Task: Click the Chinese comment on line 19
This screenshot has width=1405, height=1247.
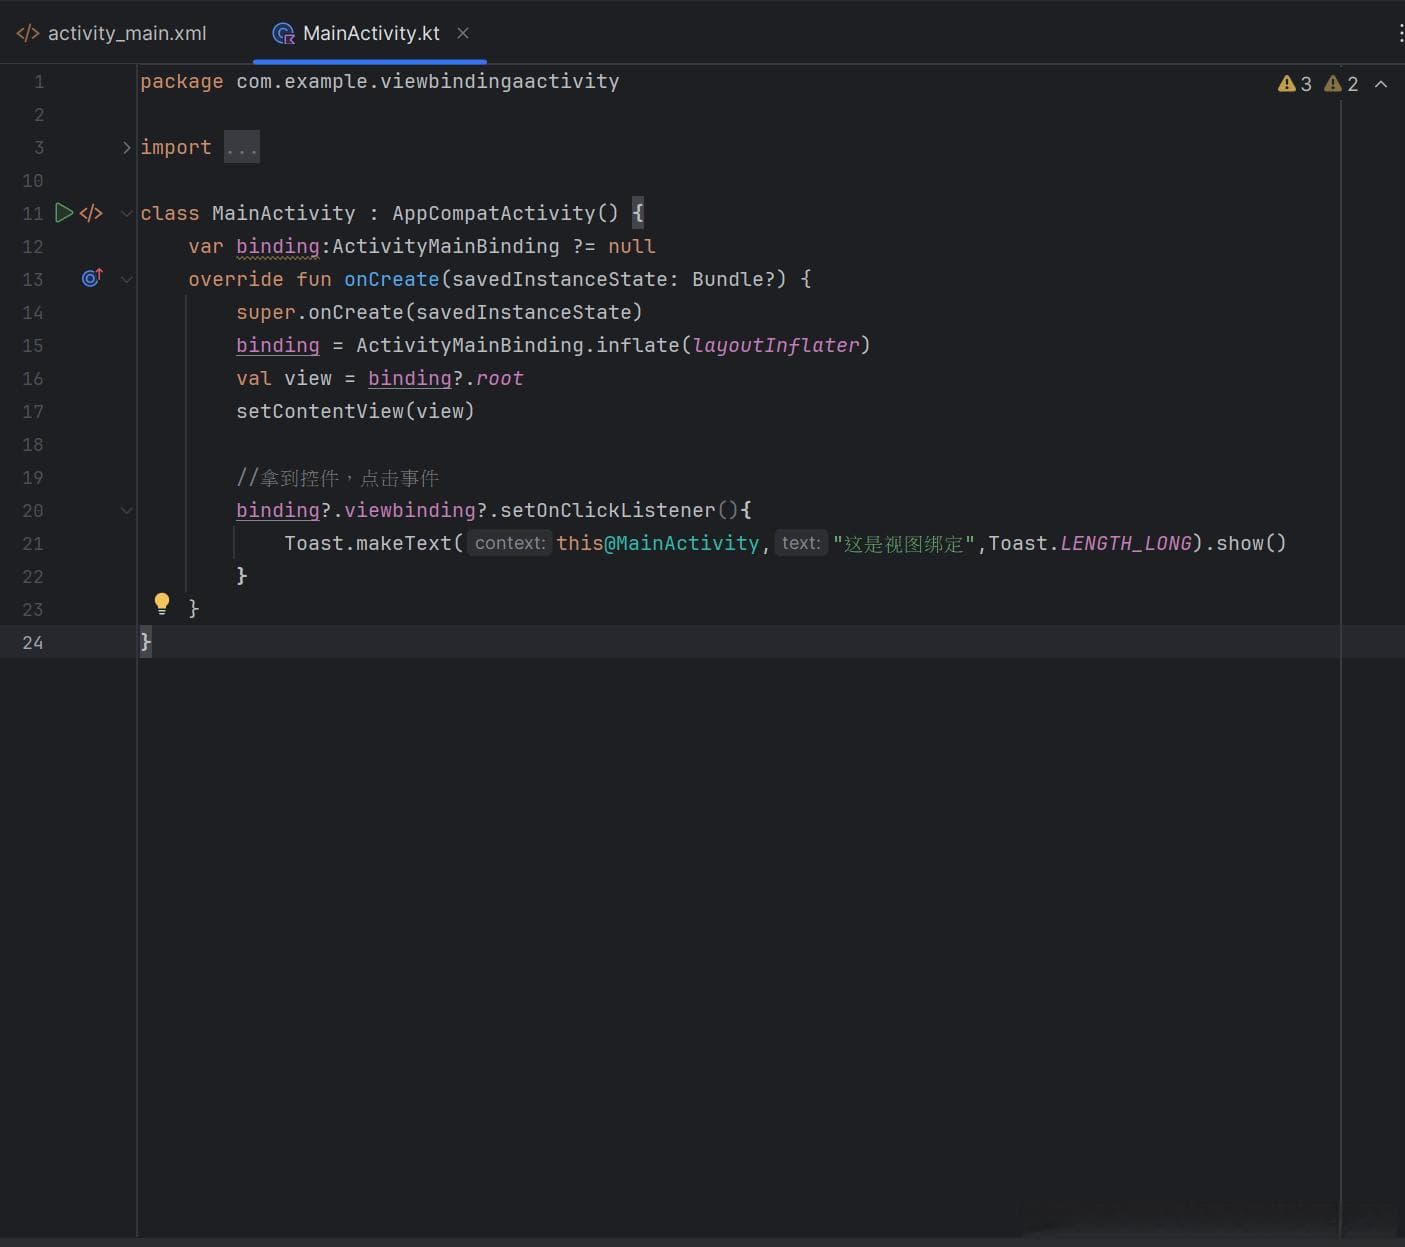Action: coord(338,477)
